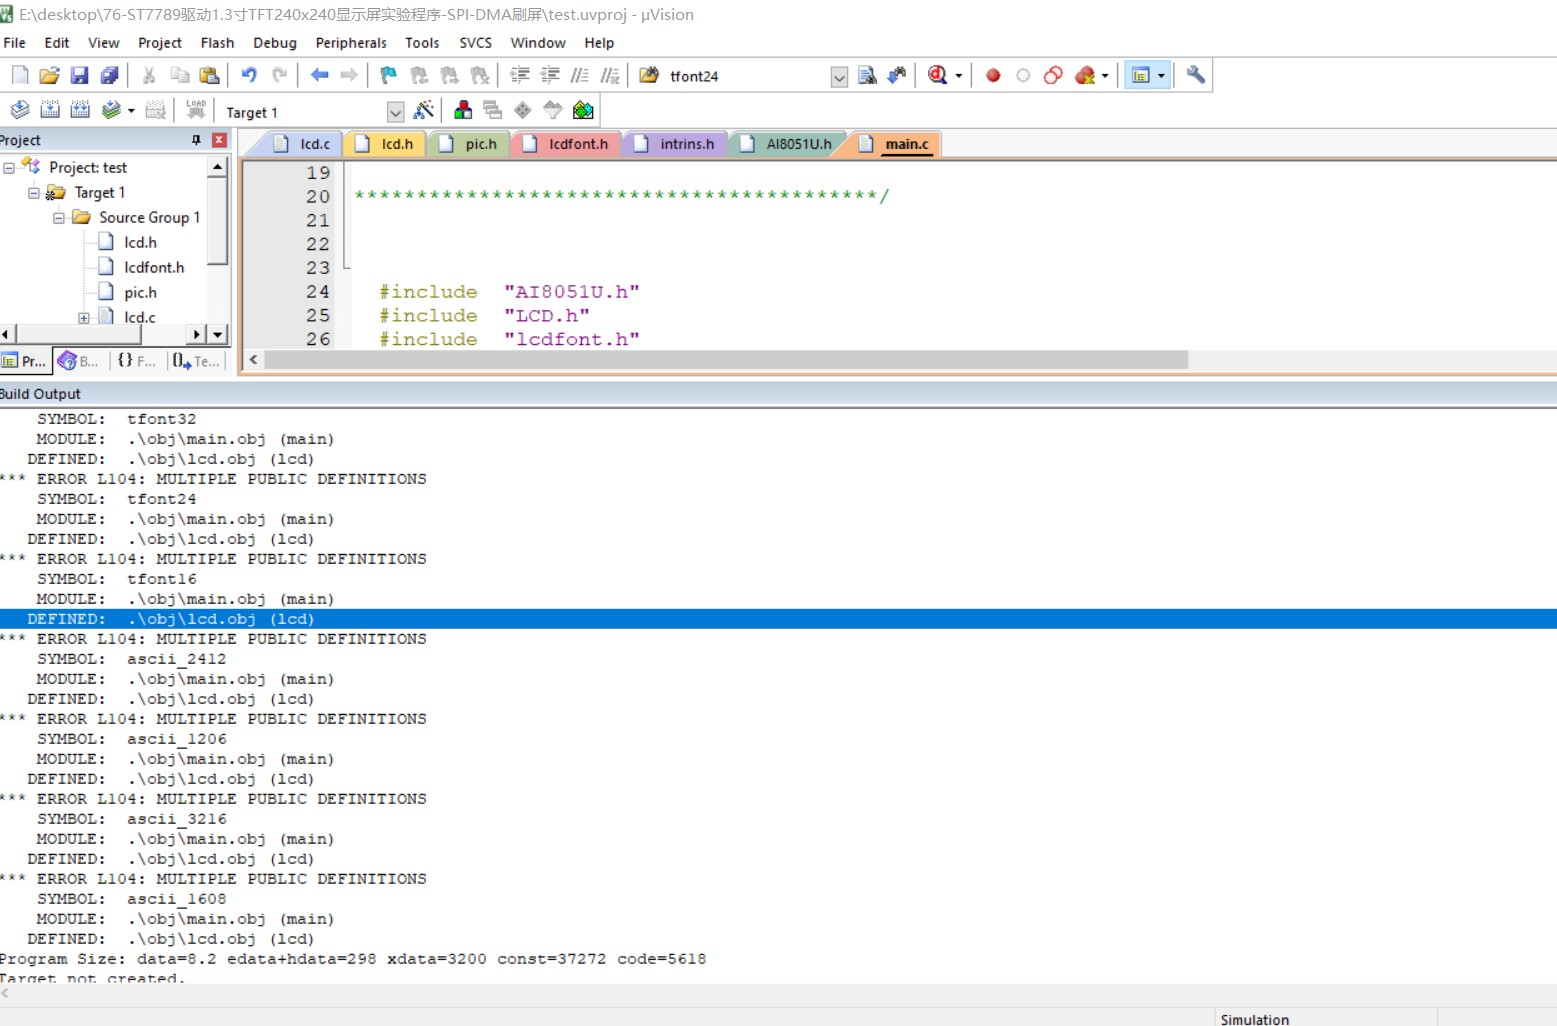1557x1026 pixels.
Task: Open the debug session dropdown arrow
Action: (x=958, y=76)
